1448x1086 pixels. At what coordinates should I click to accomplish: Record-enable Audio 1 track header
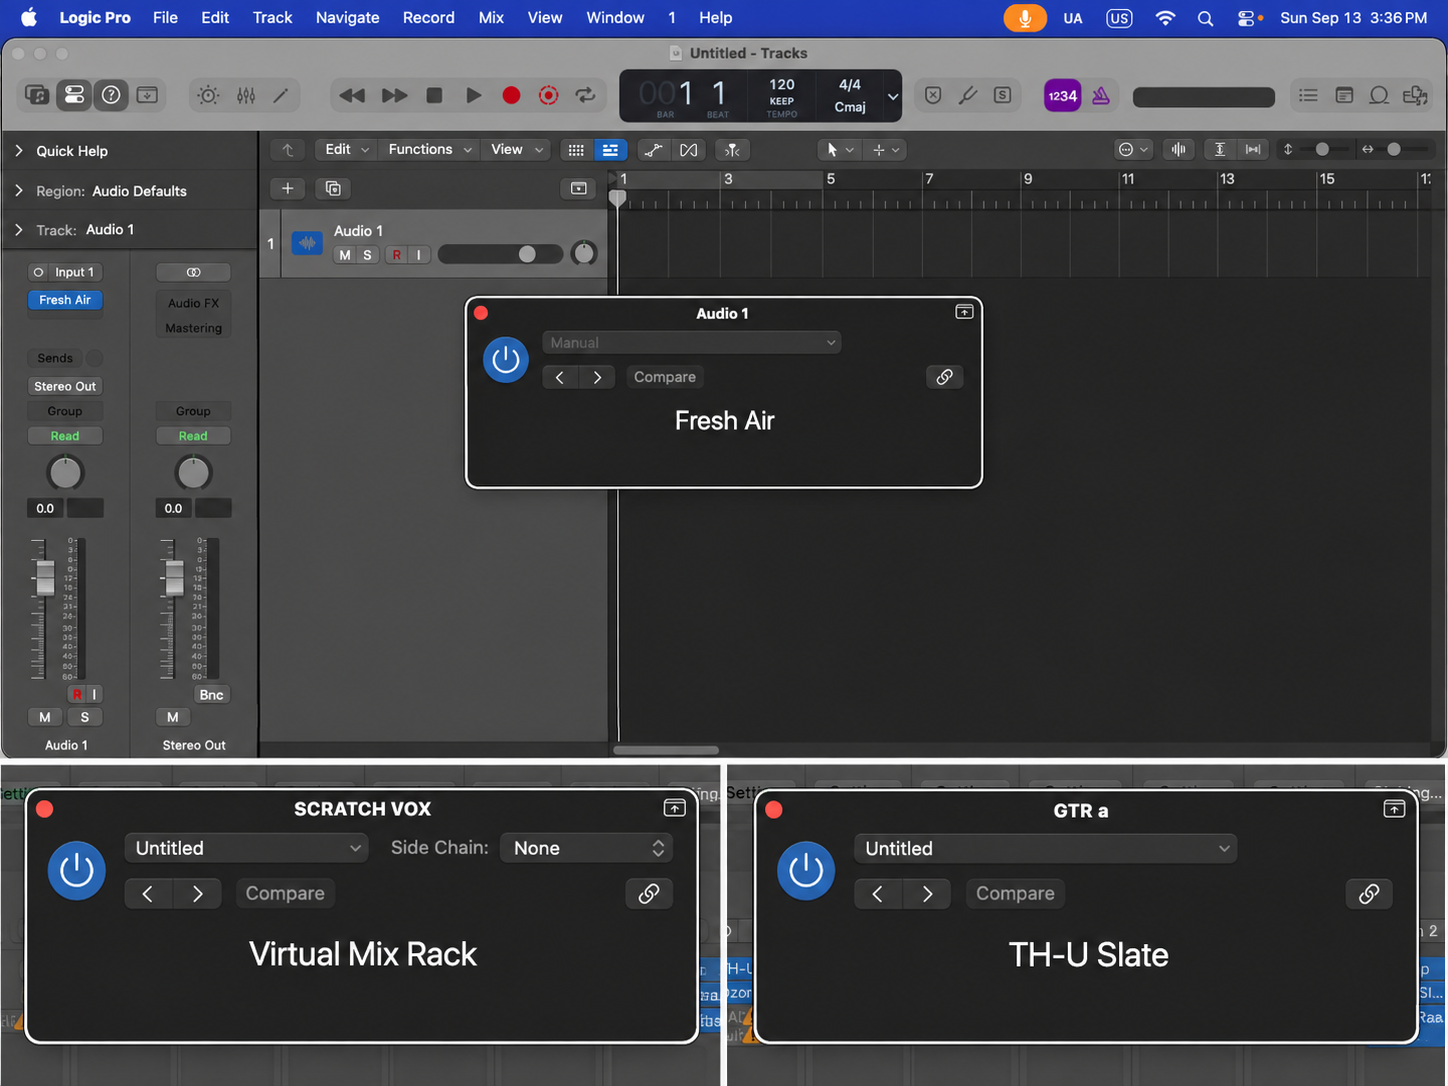point(397,255)
